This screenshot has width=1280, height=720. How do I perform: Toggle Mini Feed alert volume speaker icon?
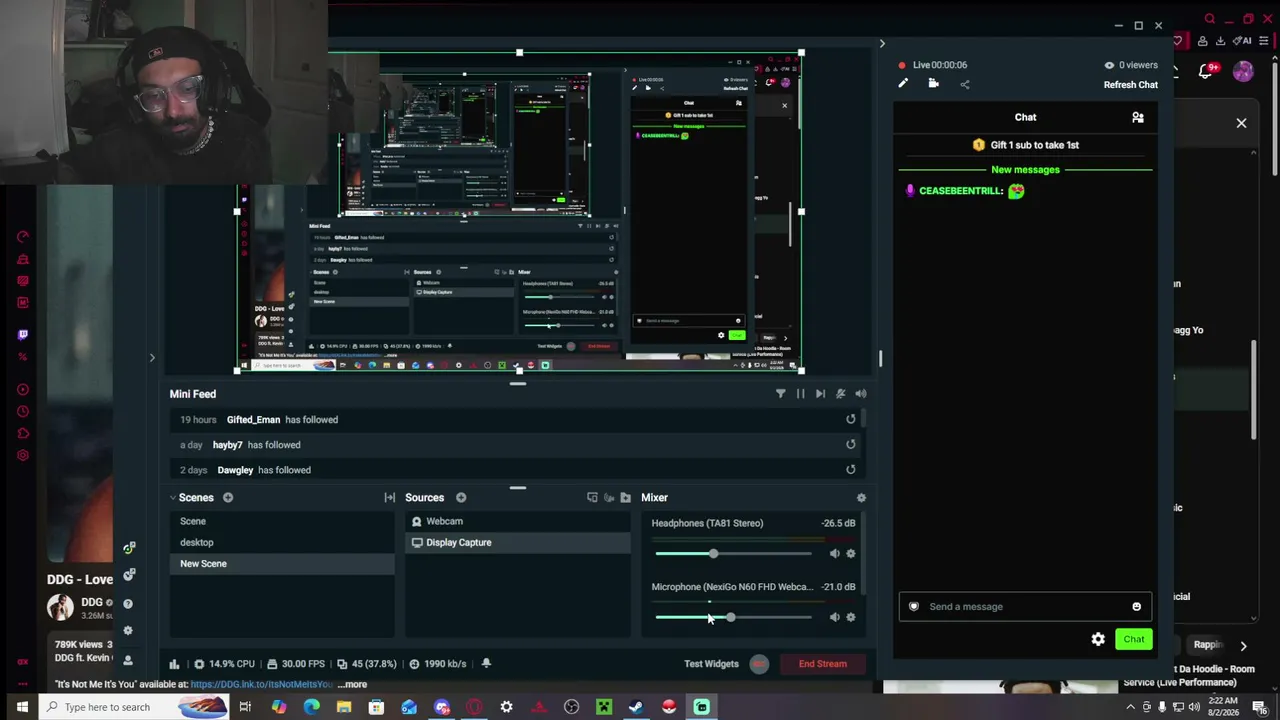point(860,394)
